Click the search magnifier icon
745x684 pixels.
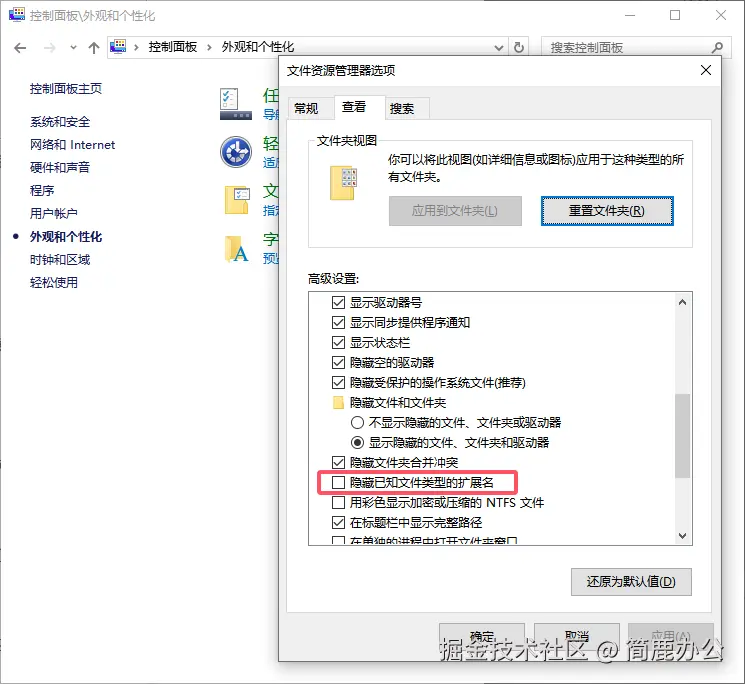717,48
